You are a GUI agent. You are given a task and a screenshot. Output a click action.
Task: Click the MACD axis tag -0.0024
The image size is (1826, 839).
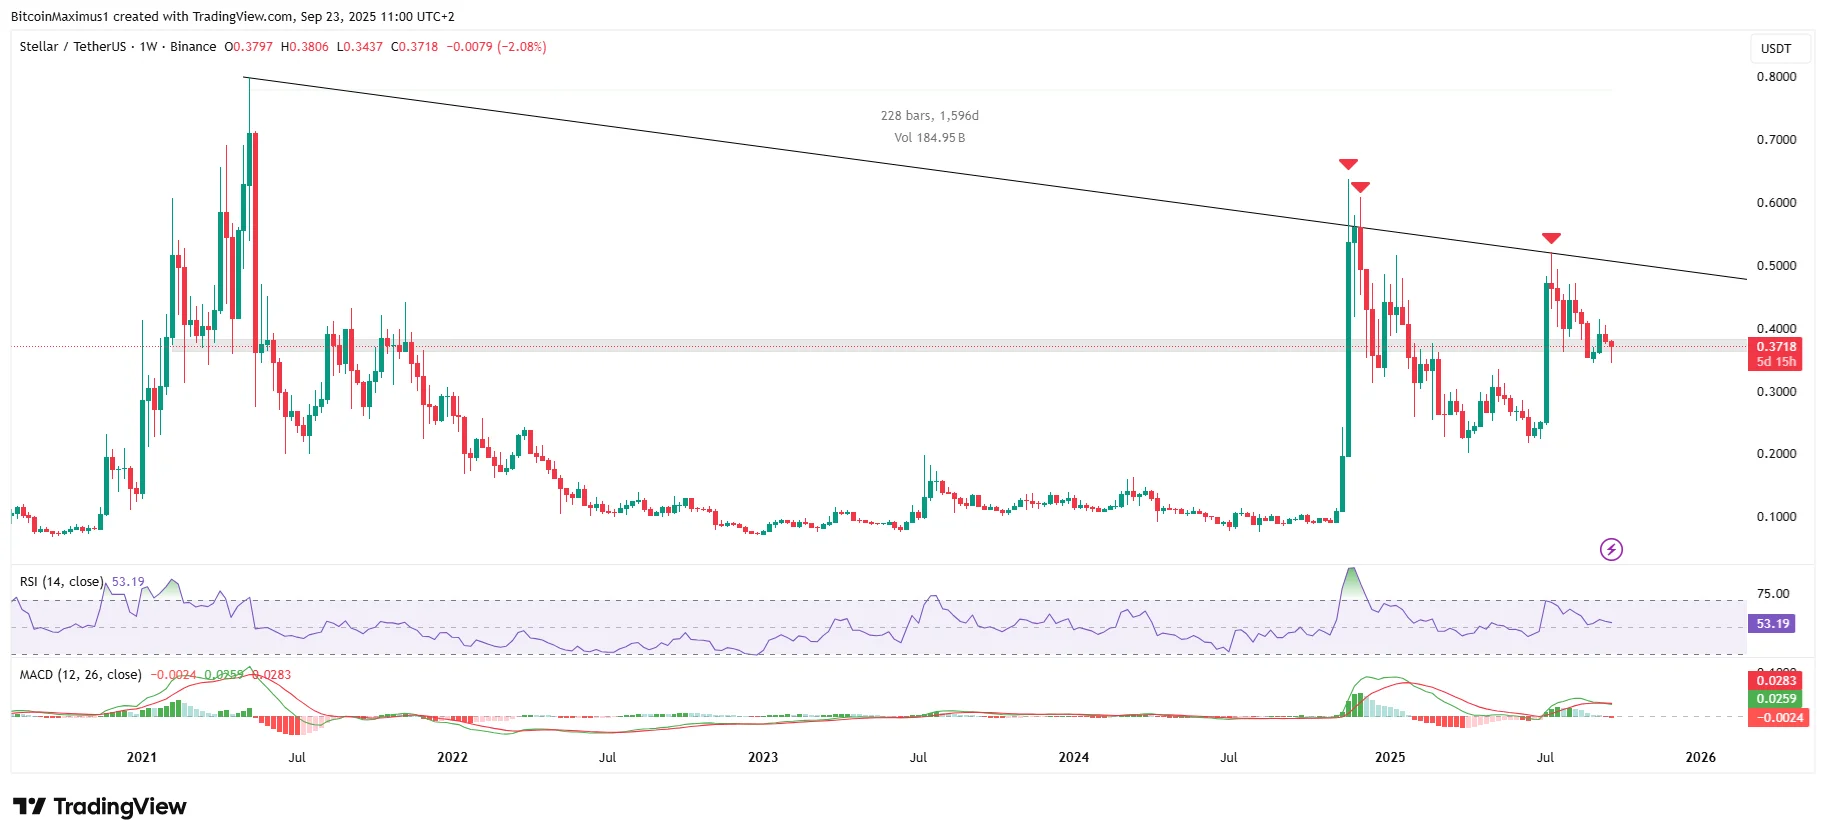[x=1779, y=717]
